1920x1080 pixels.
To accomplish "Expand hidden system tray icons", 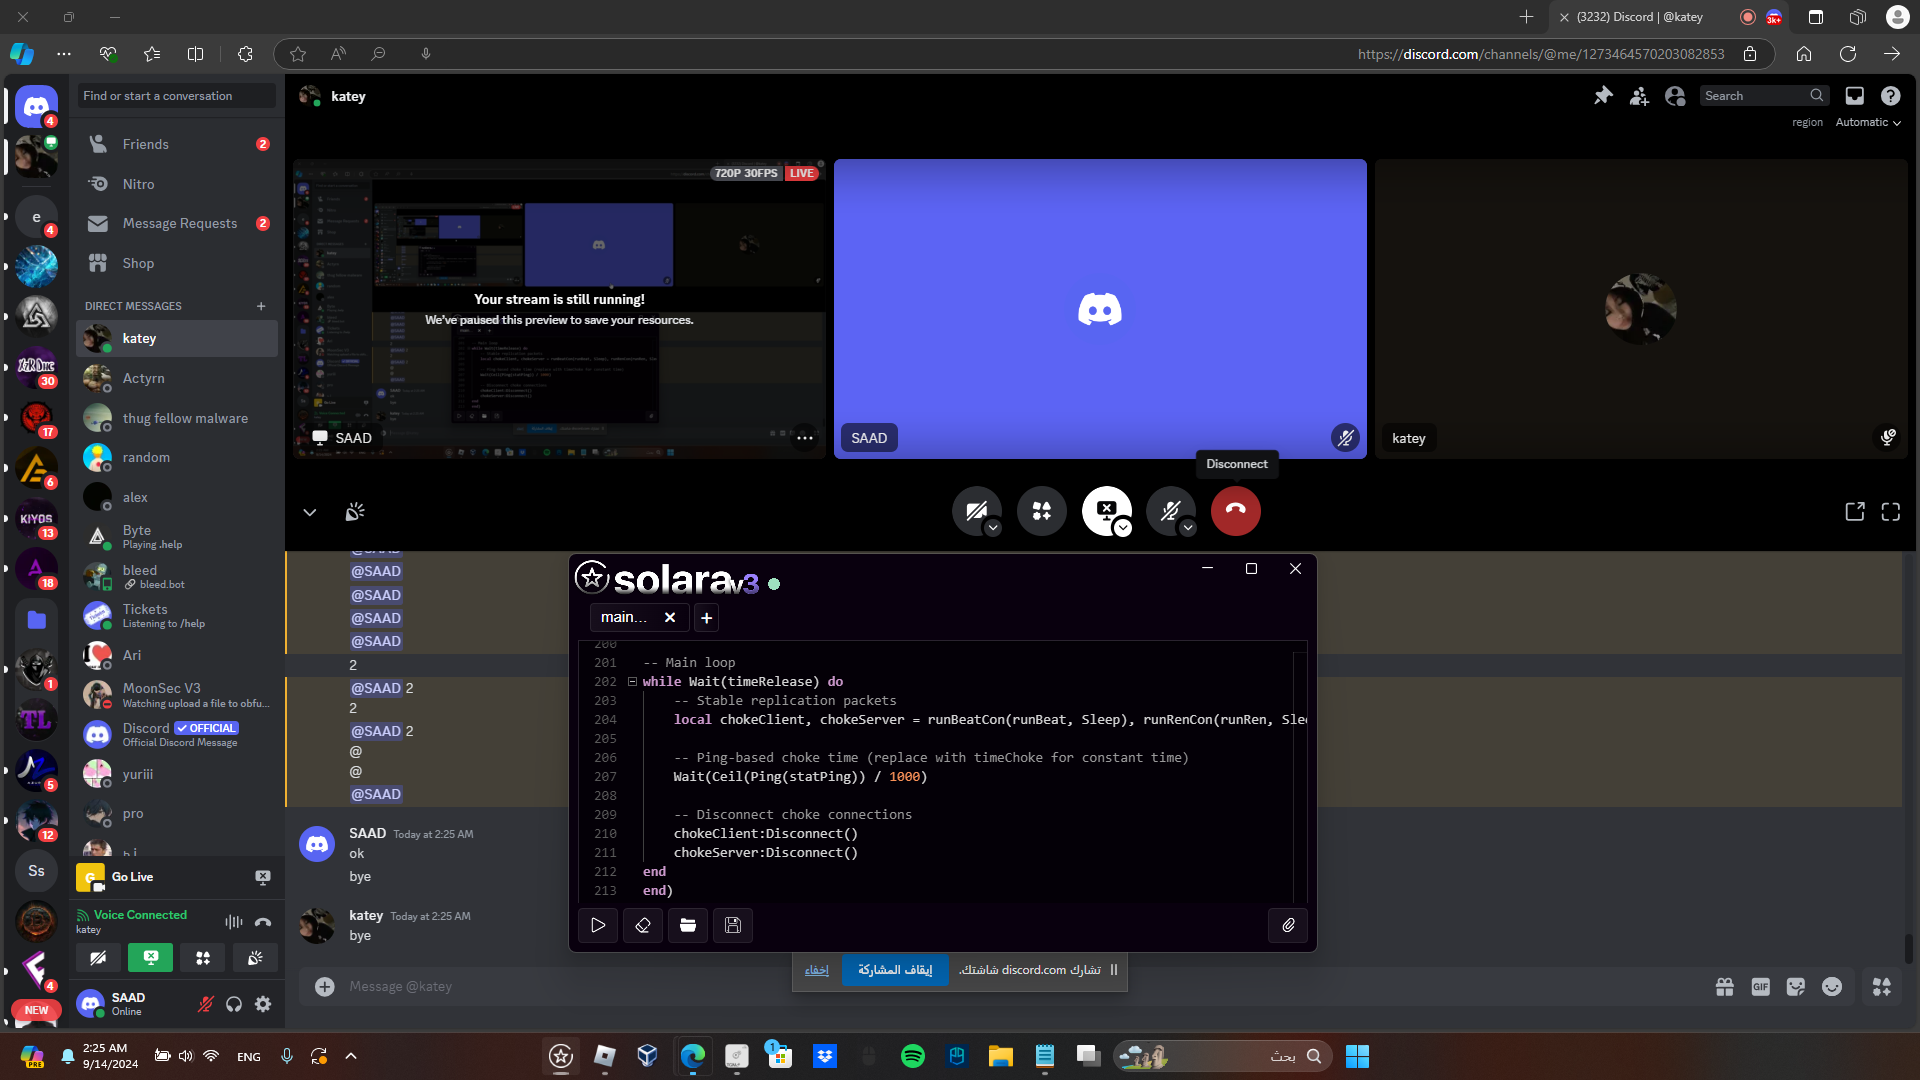I will pos(351,1056).
